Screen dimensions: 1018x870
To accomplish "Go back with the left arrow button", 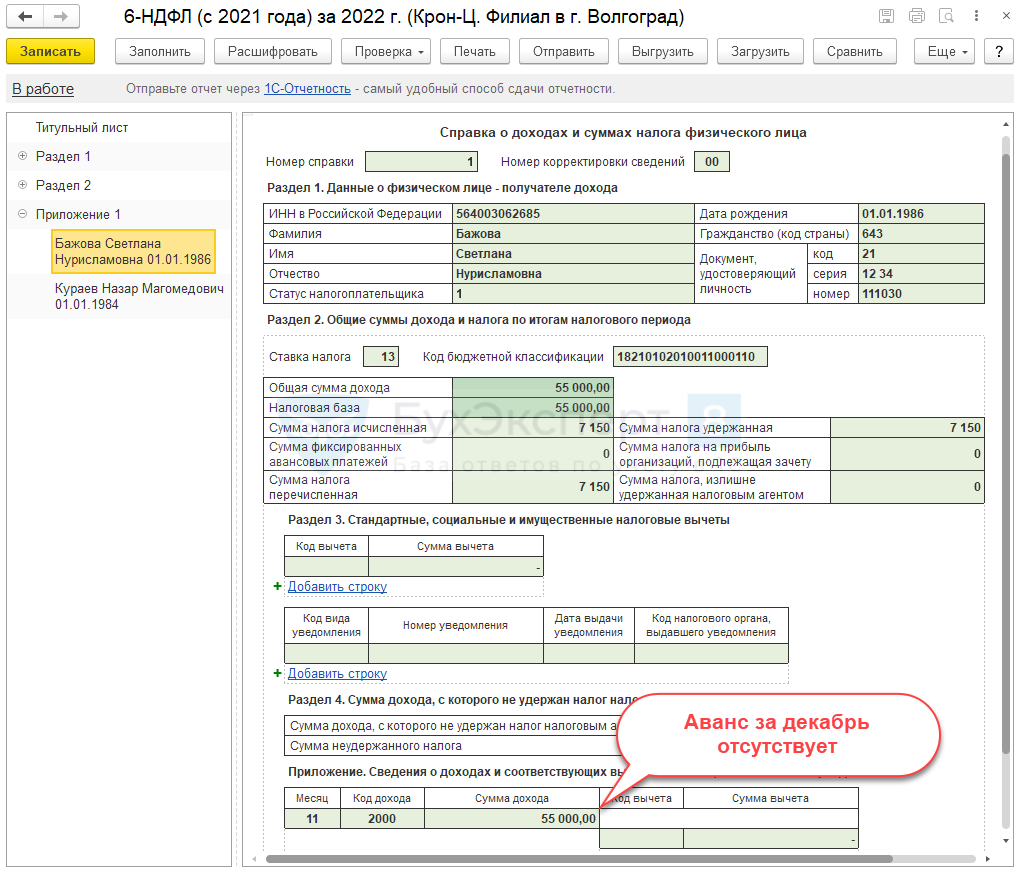I will 25,16.
